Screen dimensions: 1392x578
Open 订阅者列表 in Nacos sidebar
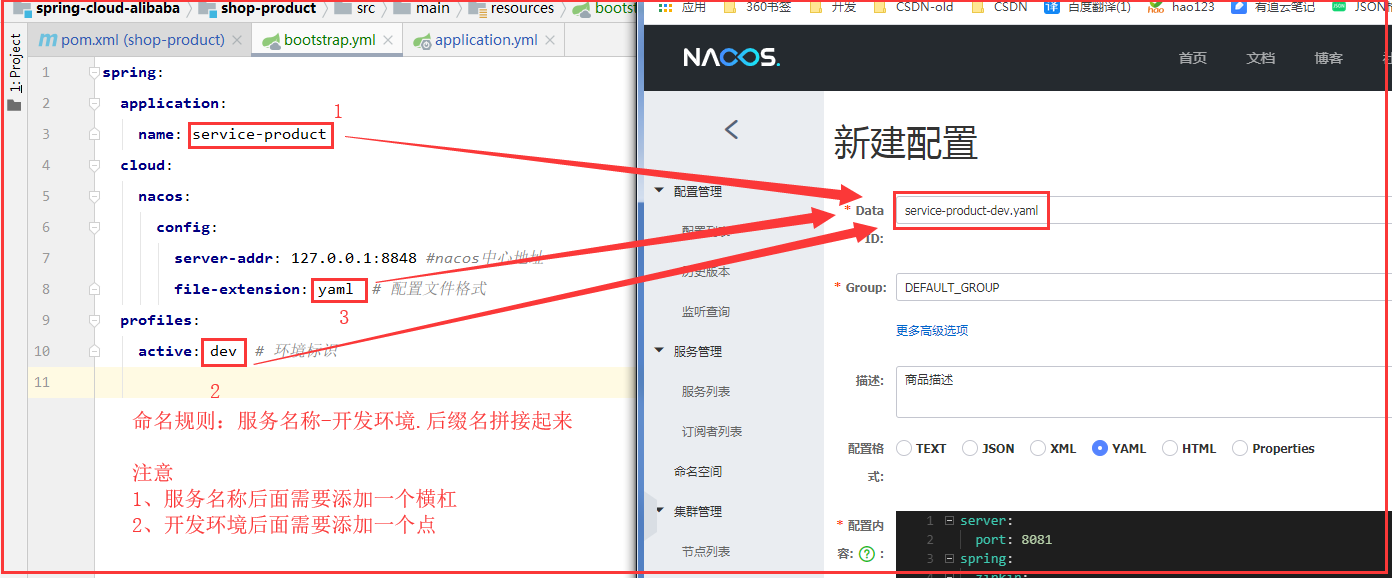coord(712,432)
